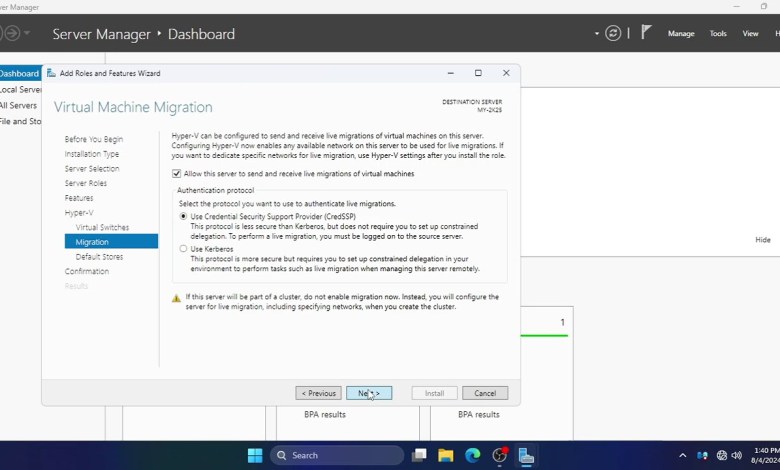Minimize the Add Roles and Features Wizard
The height and width of the screenshot is (470, 780).
coord(451,73)
